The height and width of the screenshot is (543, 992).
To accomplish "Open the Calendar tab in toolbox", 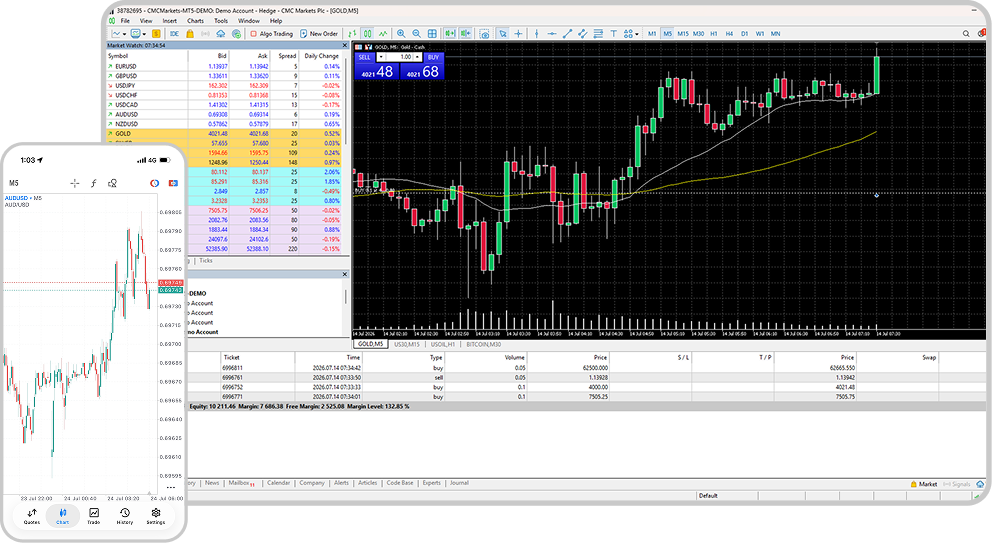I will click(x=278, y=483).
